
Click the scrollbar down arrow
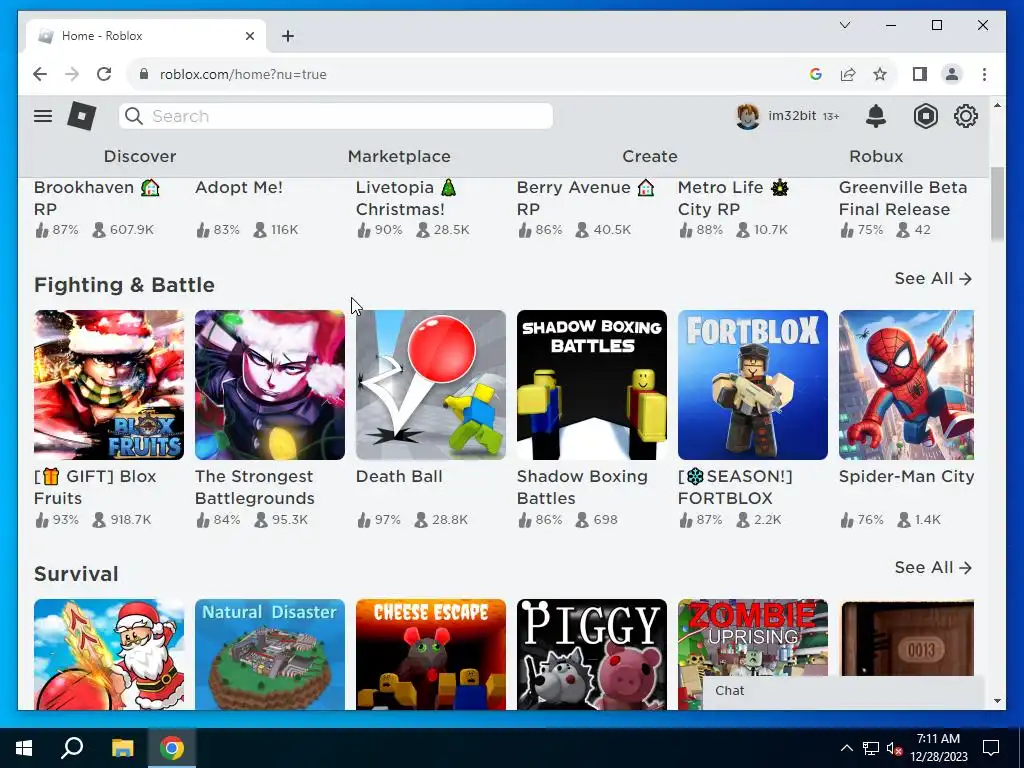pos(997,701)
